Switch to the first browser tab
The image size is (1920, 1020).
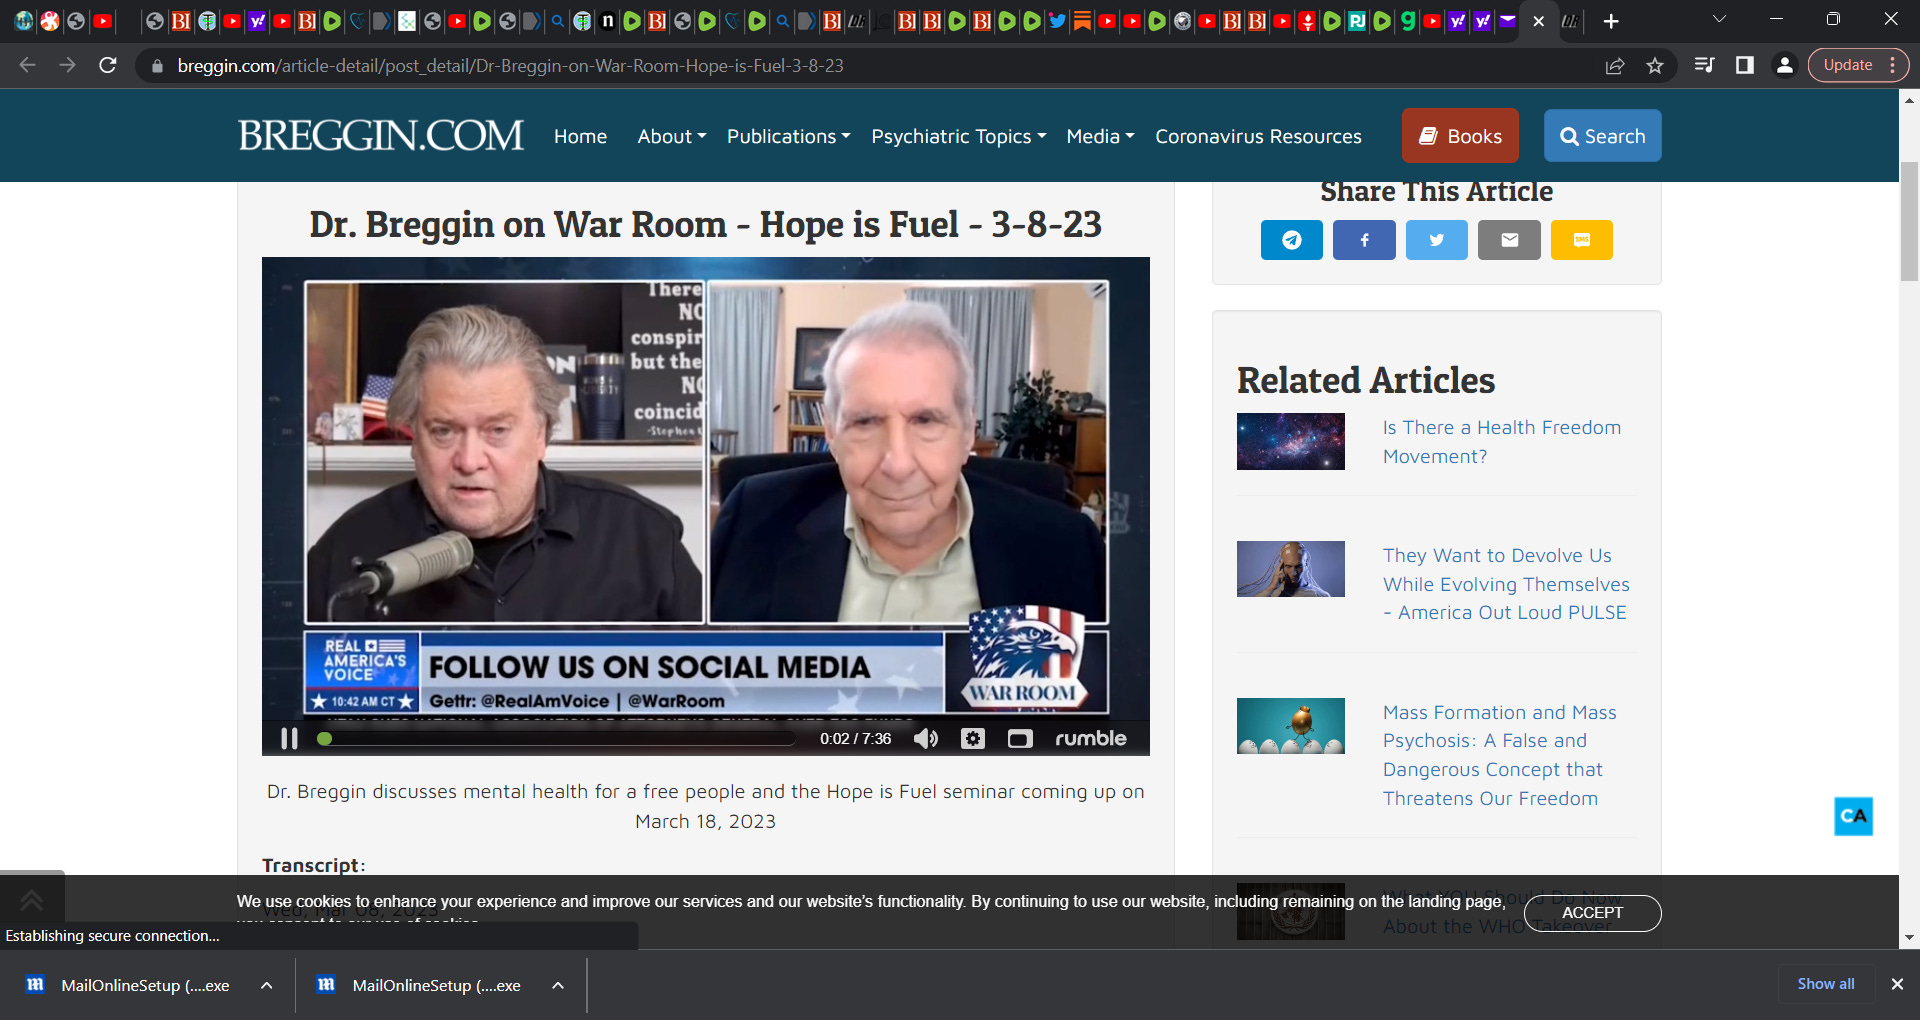pos(24,21)
